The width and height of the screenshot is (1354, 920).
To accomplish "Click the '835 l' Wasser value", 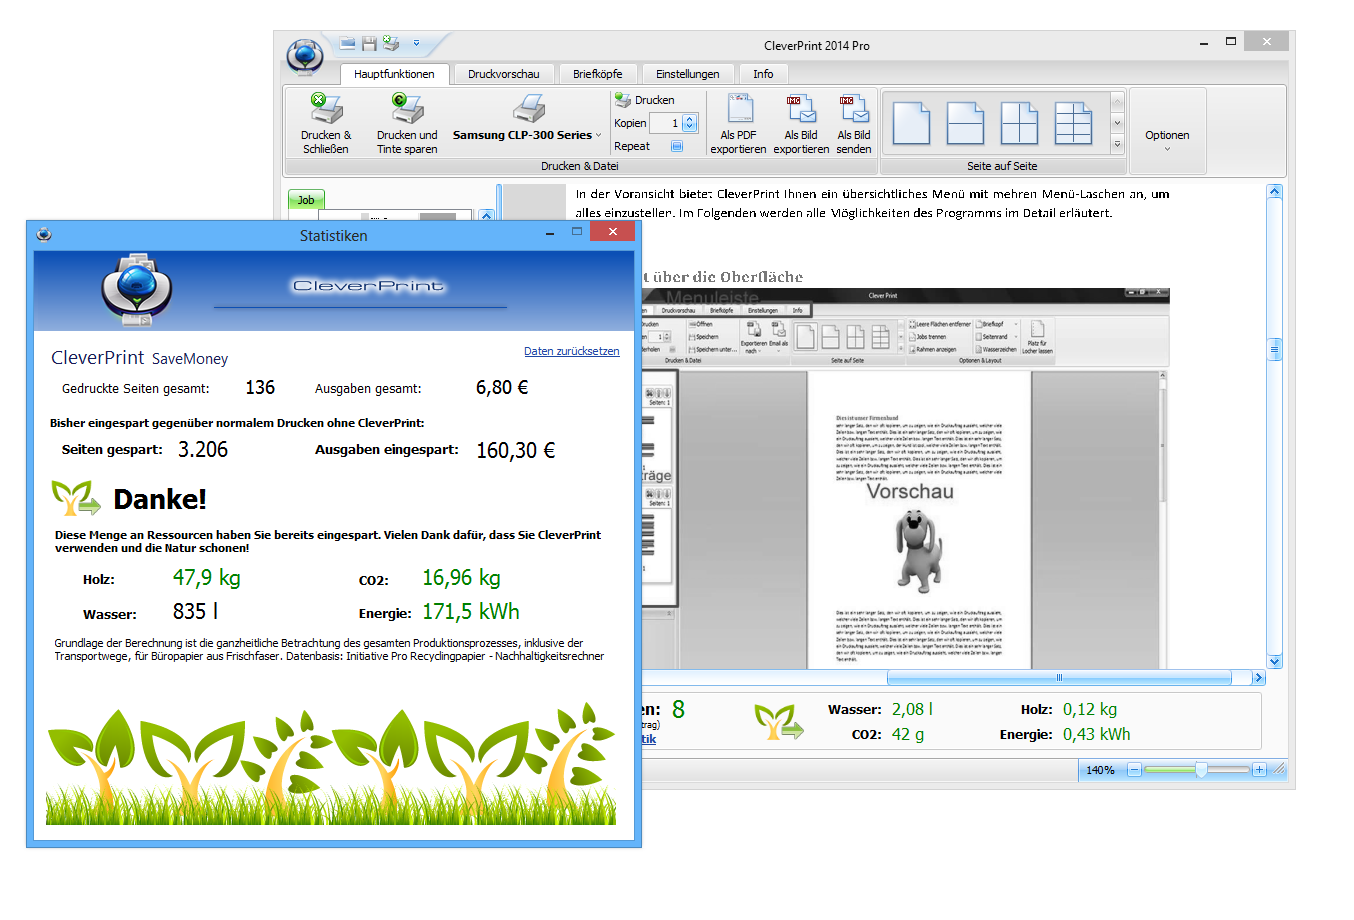I will pos(195,612).
